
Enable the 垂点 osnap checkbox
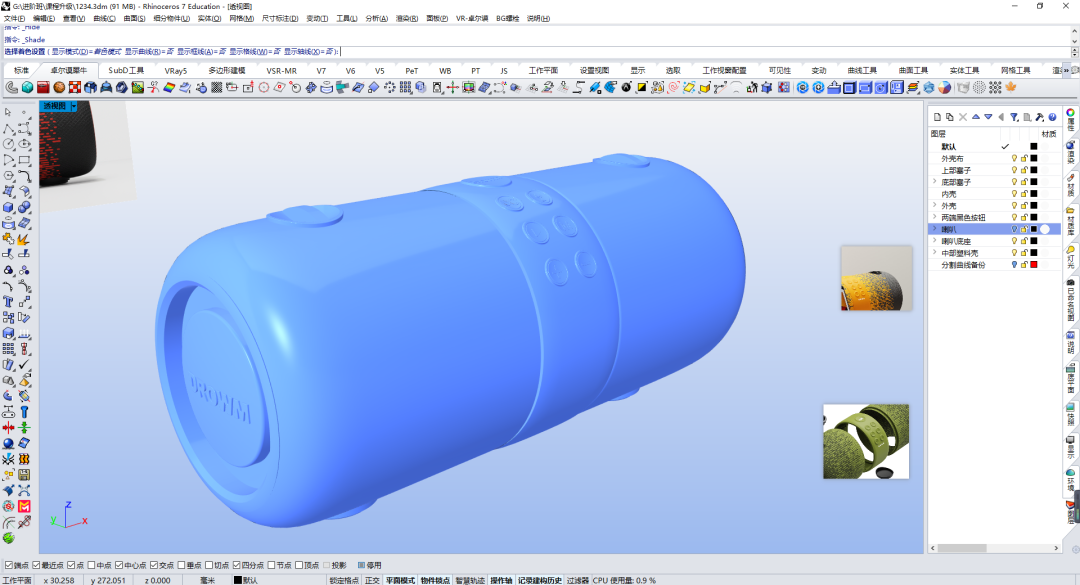tap(180, 565)
